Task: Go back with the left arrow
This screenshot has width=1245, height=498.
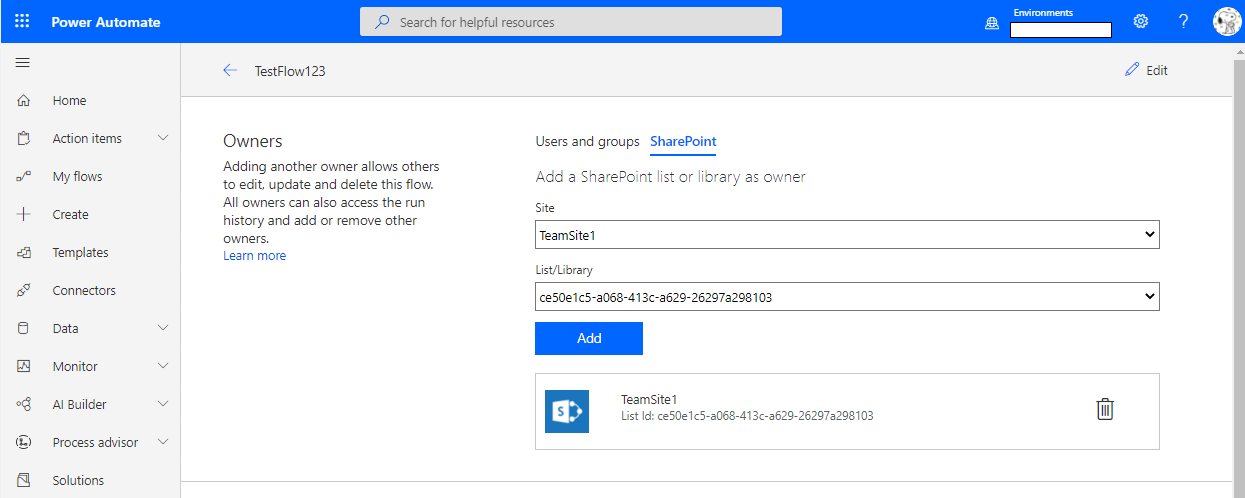Action: [x=230, y=70]
